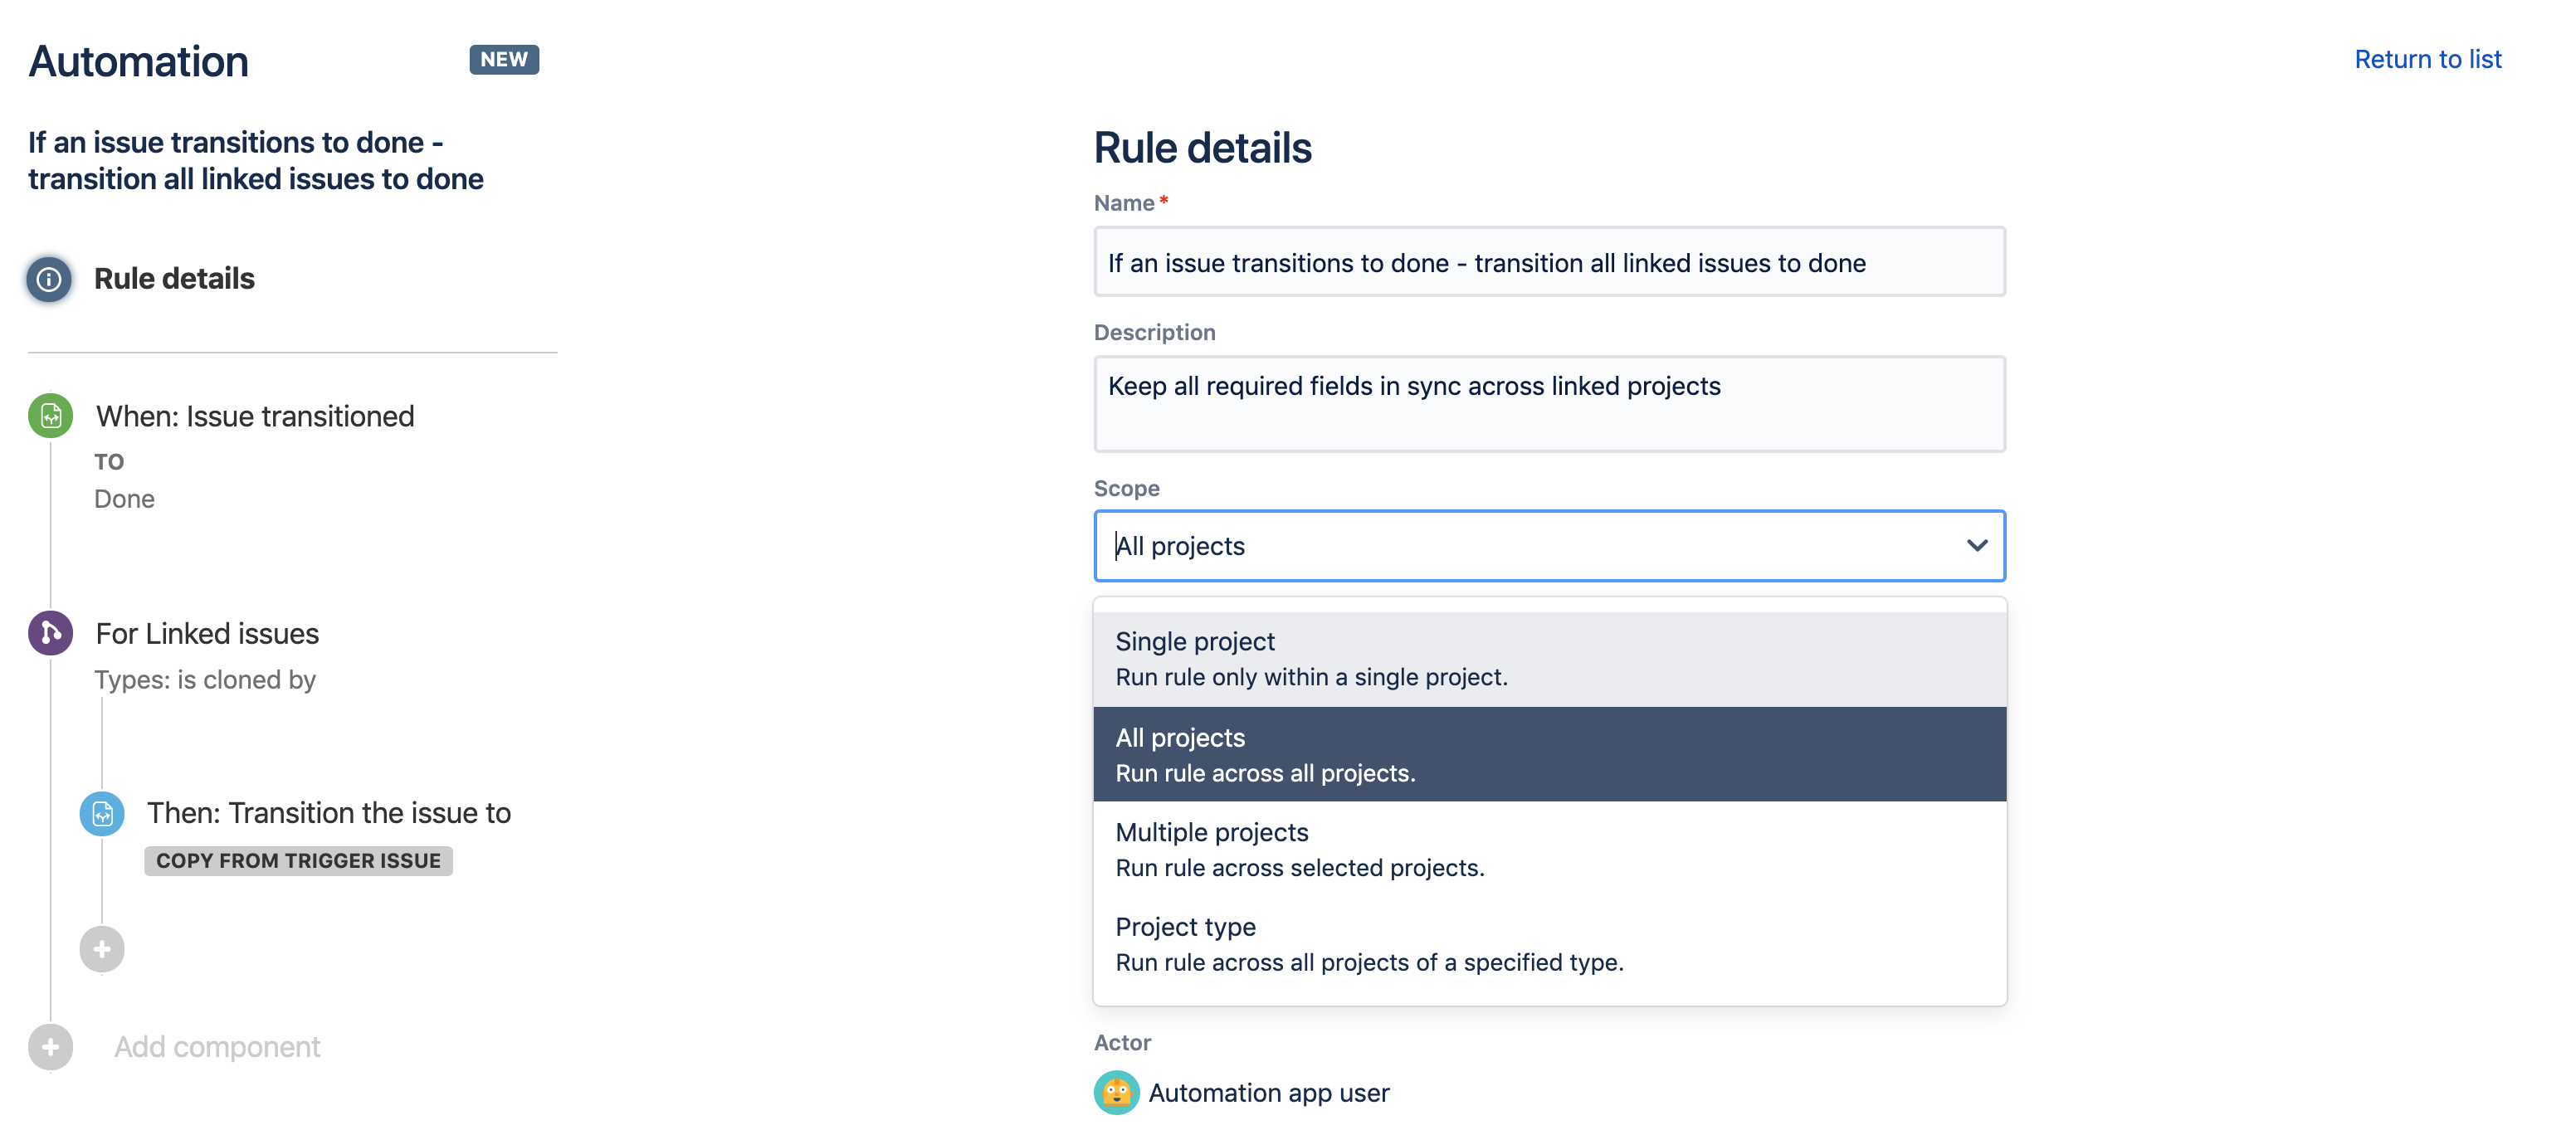
Task: Select the Transition the issue action icon
Action: coord(101,813)
